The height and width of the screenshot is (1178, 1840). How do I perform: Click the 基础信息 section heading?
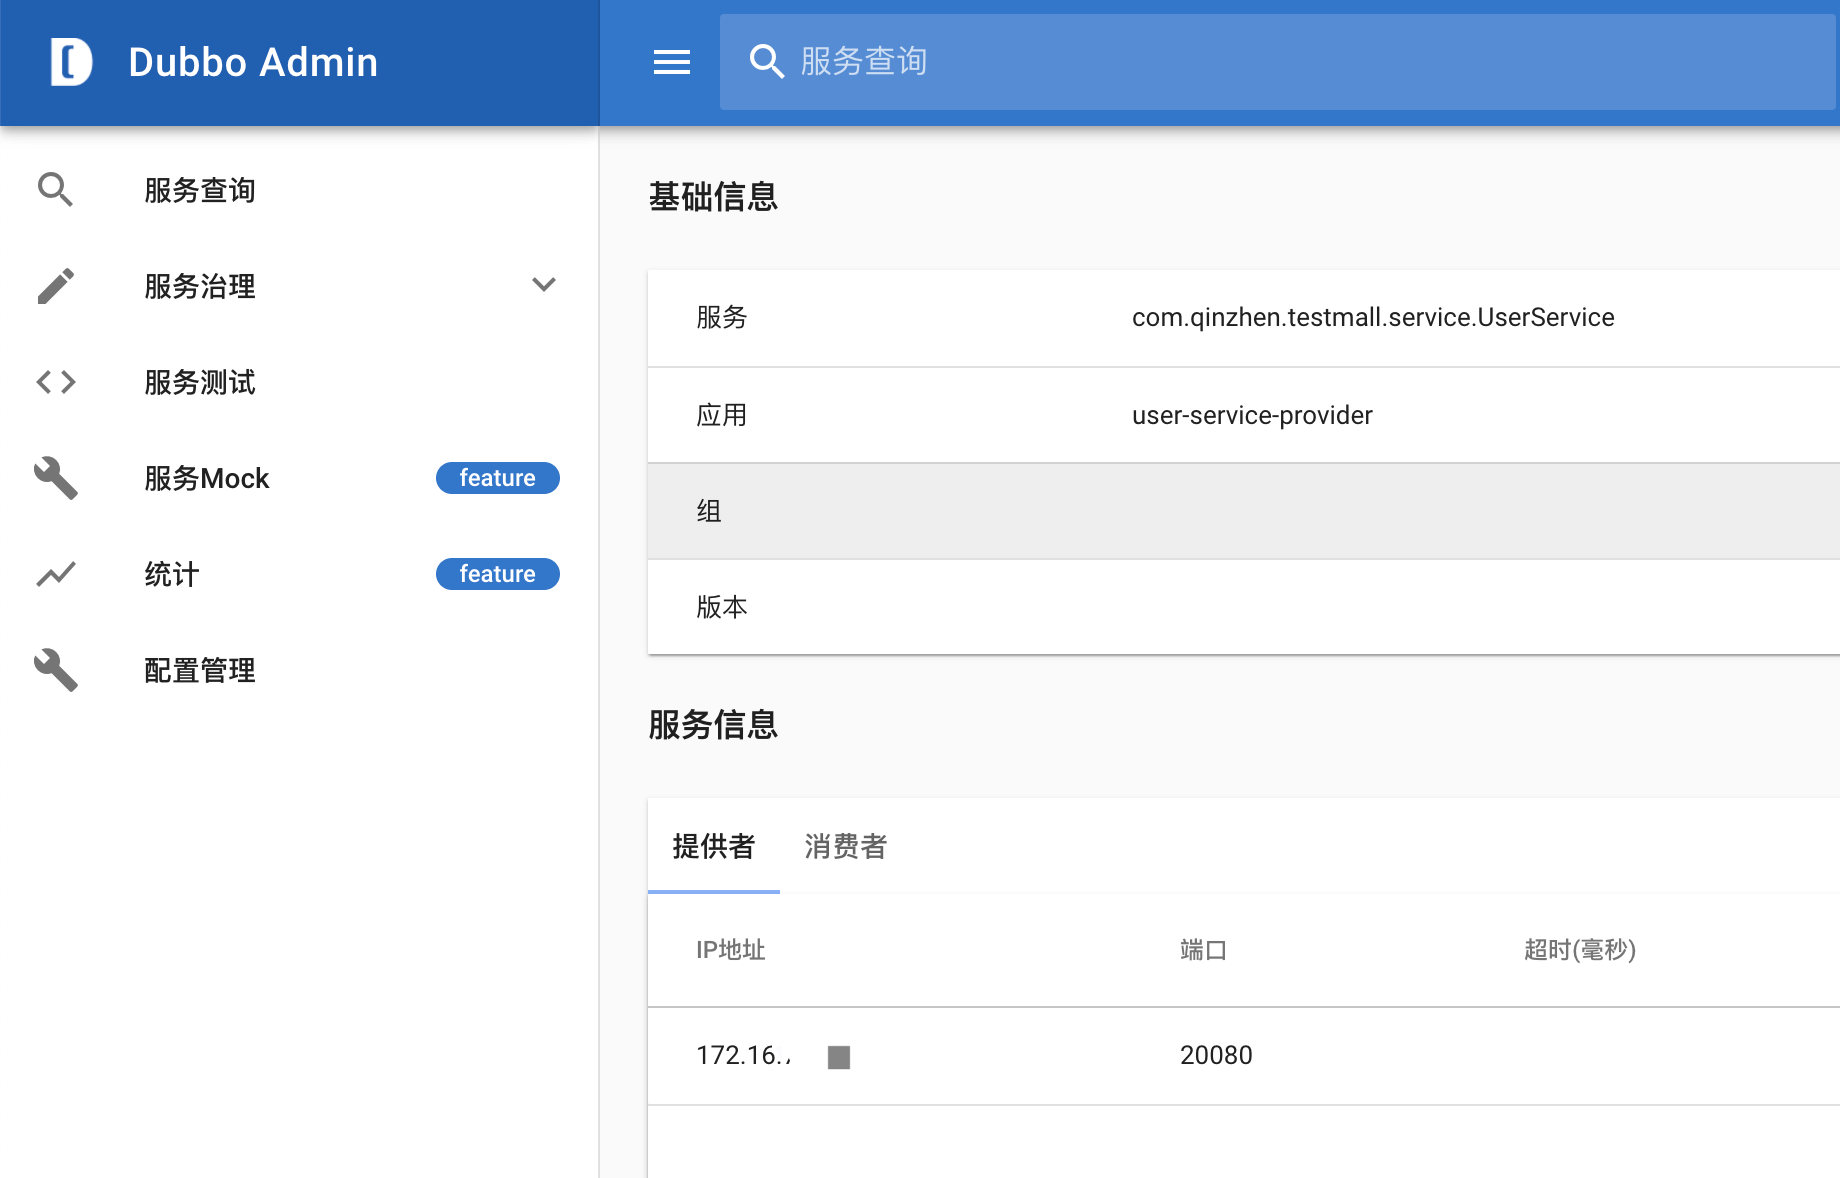tap(713, 196)
